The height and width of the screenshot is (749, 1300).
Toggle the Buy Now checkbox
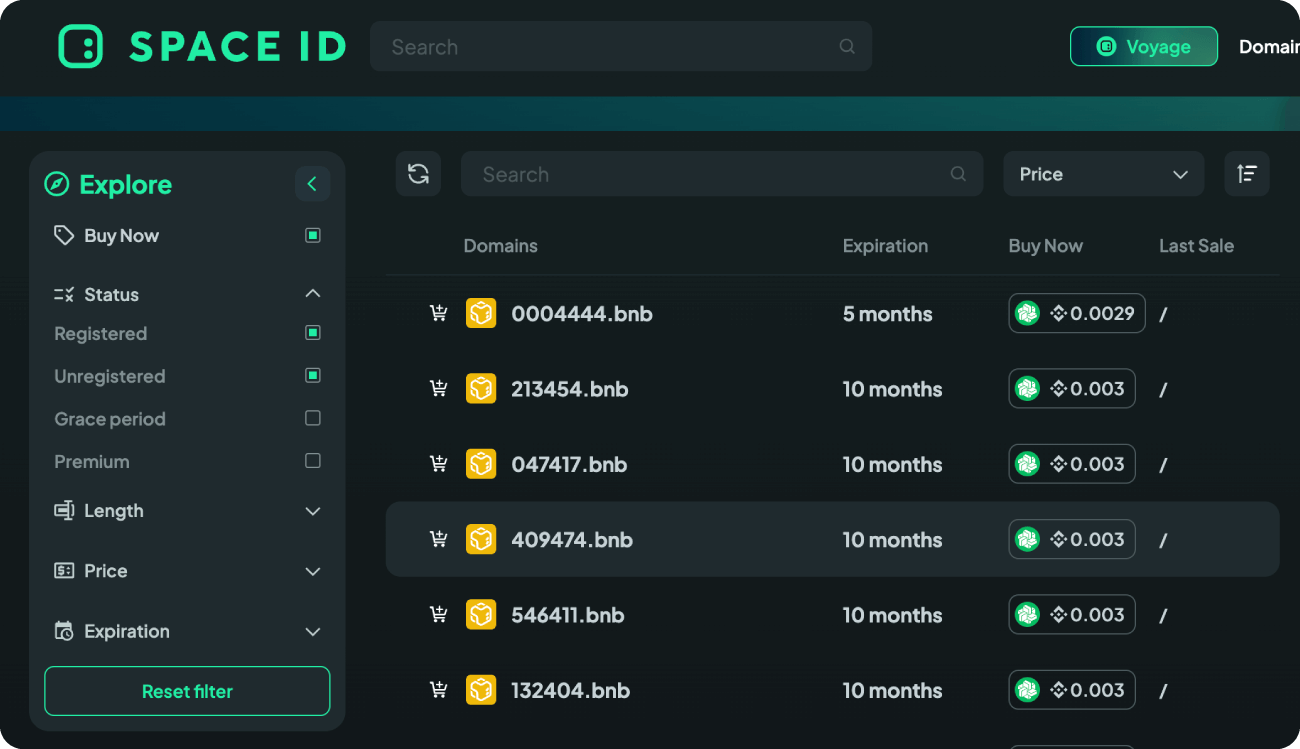[x=313, y=235]
